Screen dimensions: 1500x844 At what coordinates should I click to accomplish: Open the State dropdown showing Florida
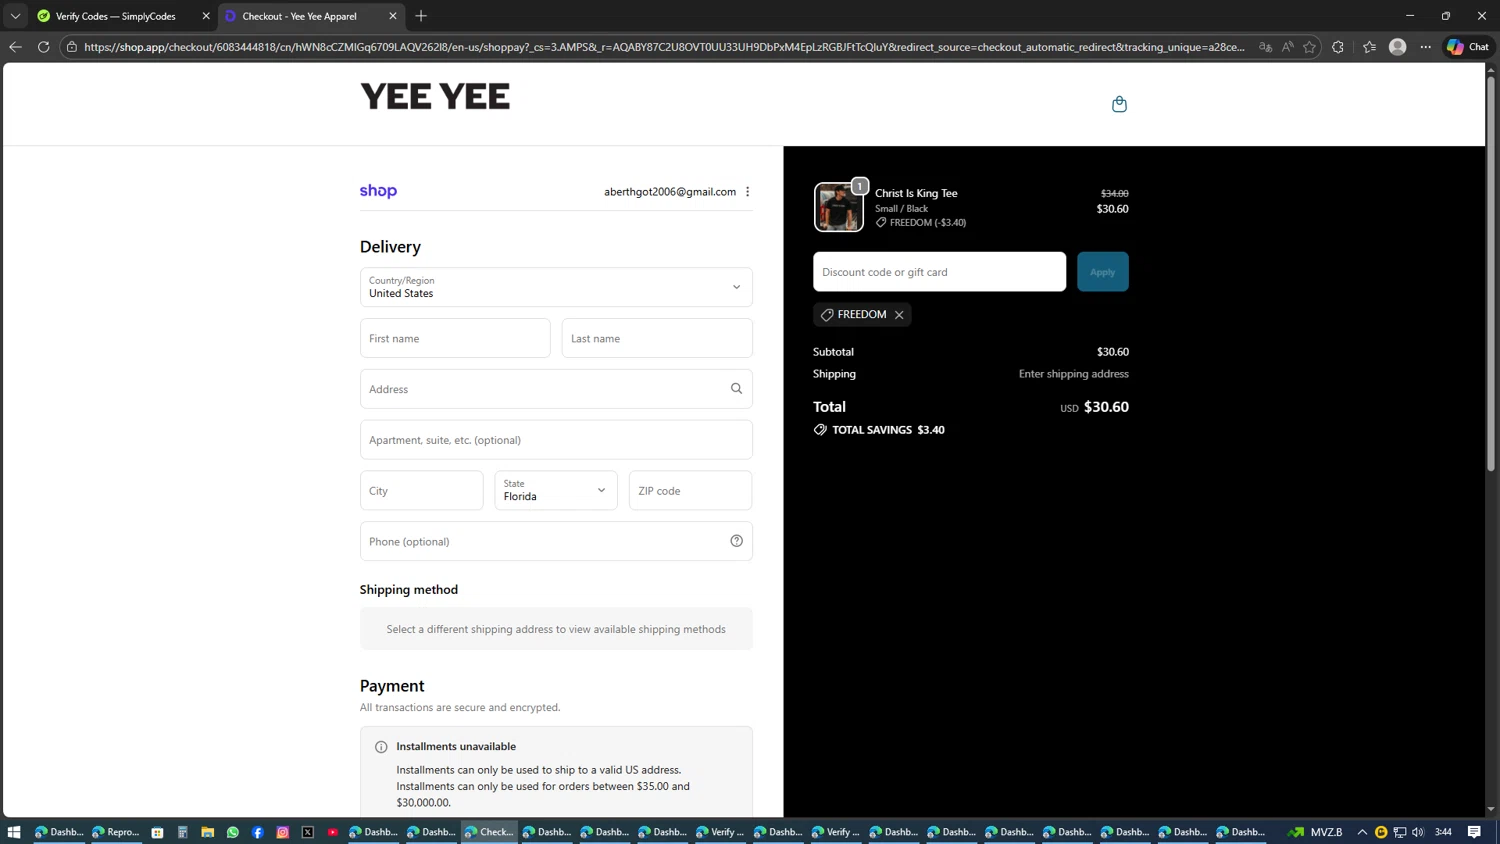556,490
